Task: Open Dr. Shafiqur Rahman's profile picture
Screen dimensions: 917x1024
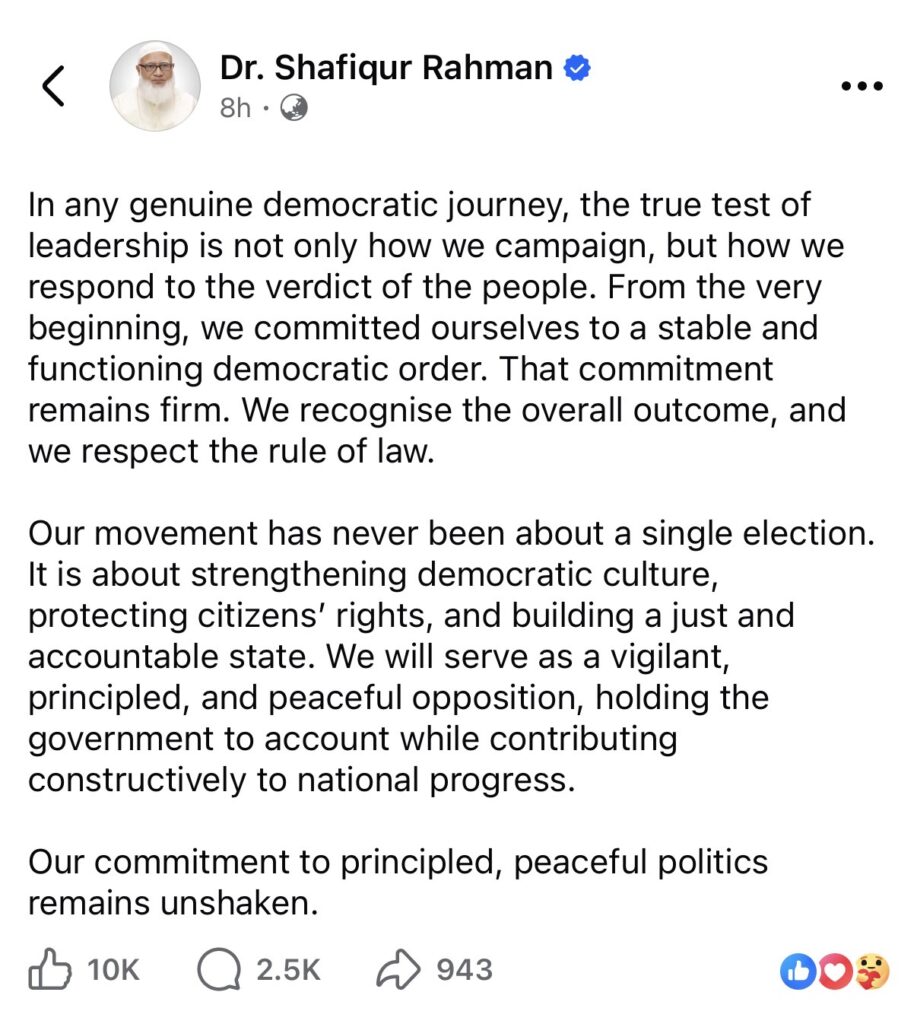Action: pos(154,86)
